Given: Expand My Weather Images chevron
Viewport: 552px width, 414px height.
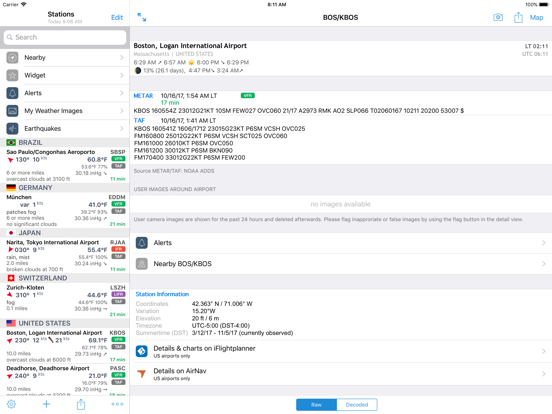Looking at the screenshot, I should [121, 111].
